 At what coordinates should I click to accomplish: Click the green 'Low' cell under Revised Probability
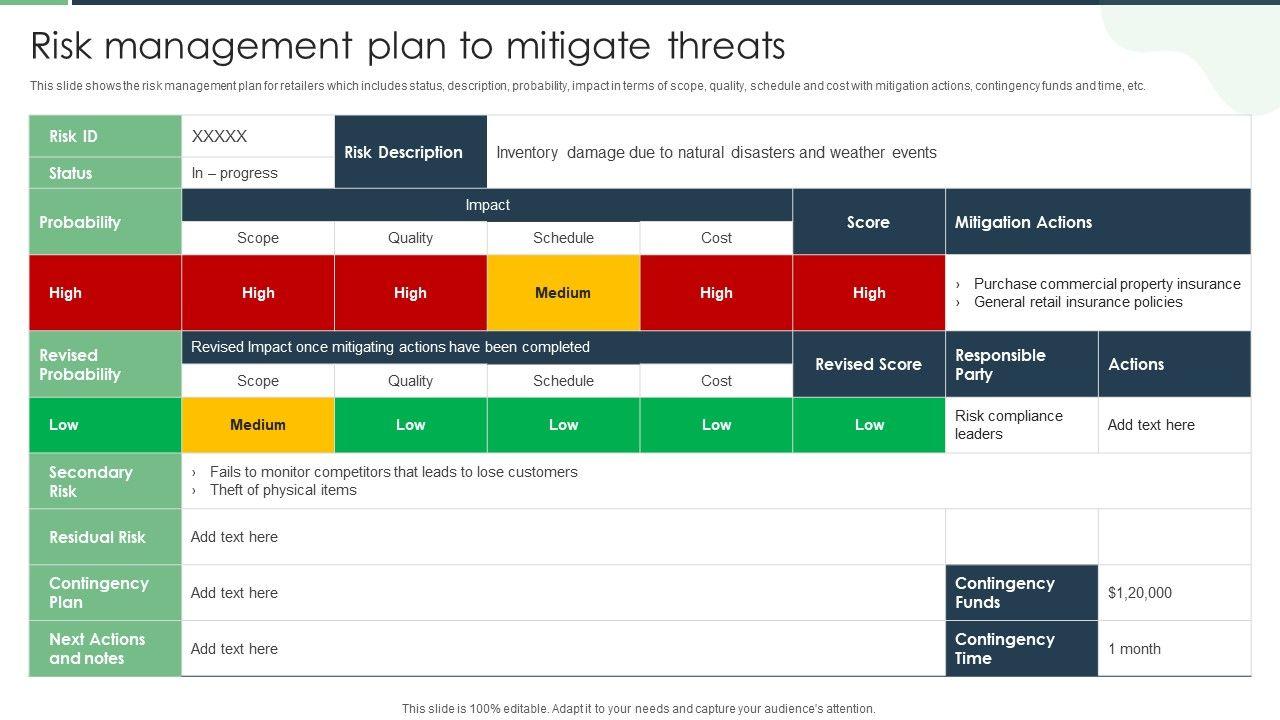(105, 425)
